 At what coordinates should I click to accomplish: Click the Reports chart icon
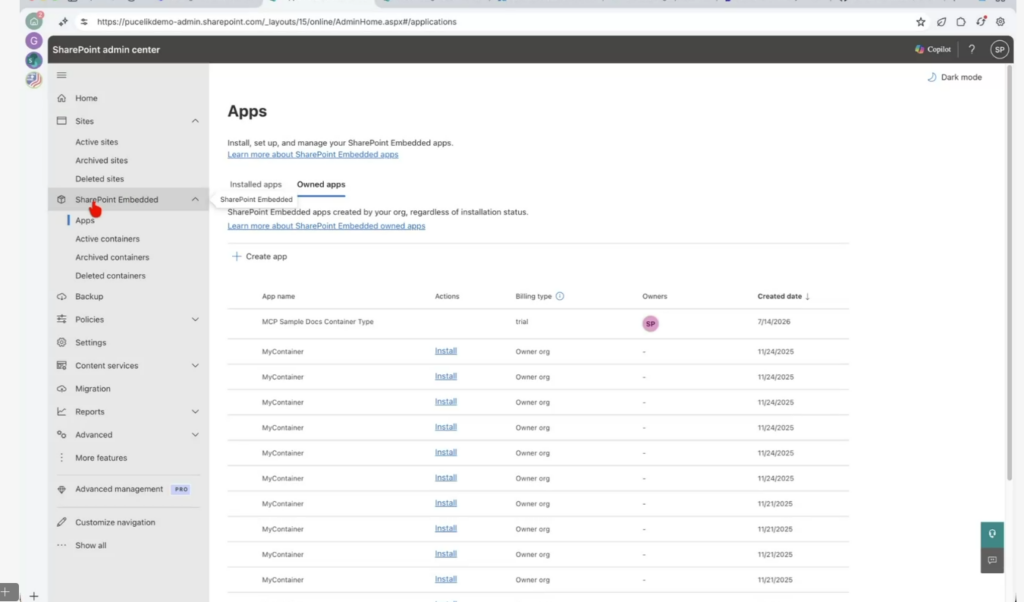[61, 411]
